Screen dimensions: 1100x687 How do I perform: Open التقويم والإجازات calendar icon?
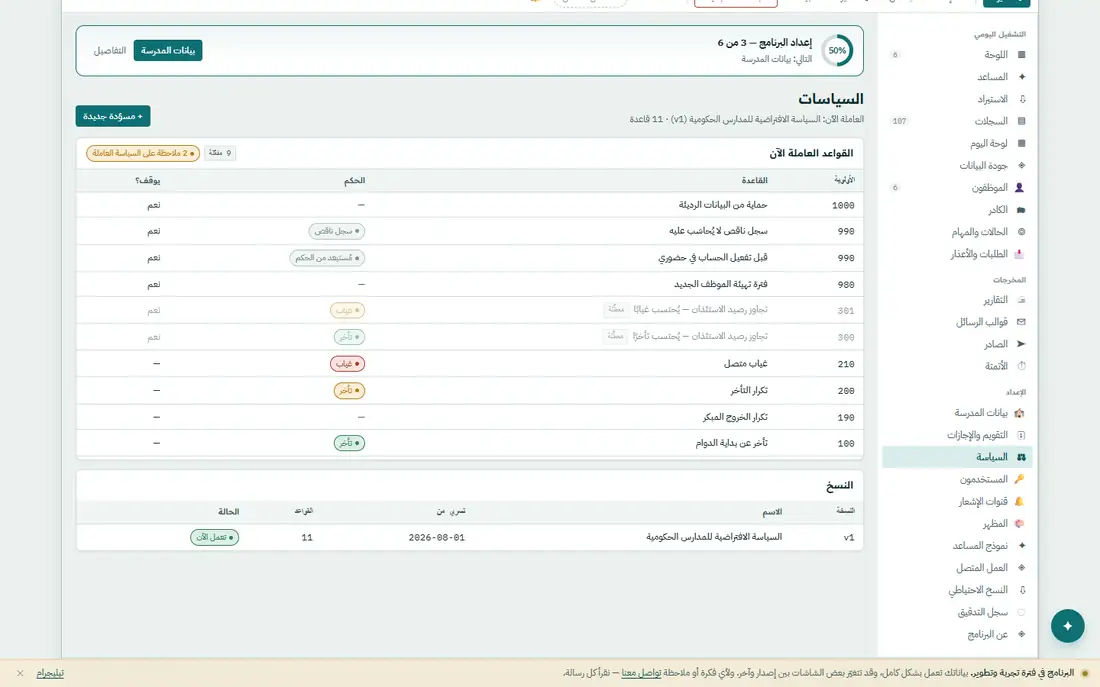click(x=1021, y=435)
